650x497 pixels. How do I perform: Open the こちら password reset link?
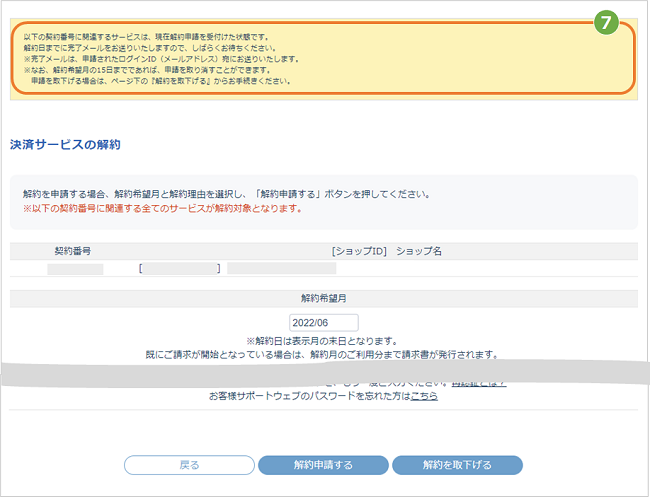[424, 396]
